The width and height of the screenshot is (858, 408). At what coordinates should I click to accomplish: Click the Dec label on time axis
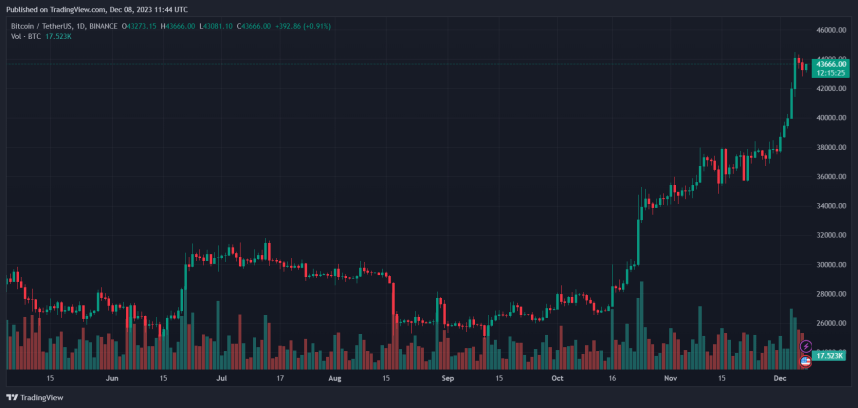pos(779,379)
